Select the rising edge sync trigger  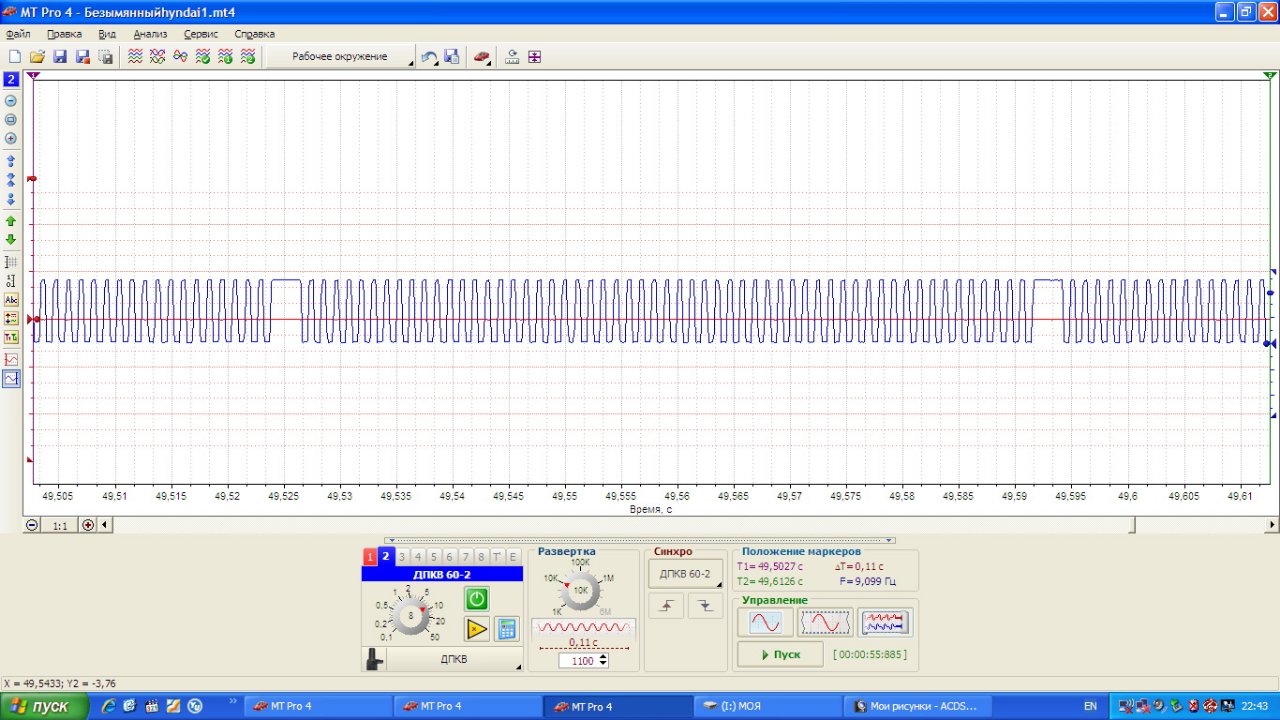click(666, 605)
